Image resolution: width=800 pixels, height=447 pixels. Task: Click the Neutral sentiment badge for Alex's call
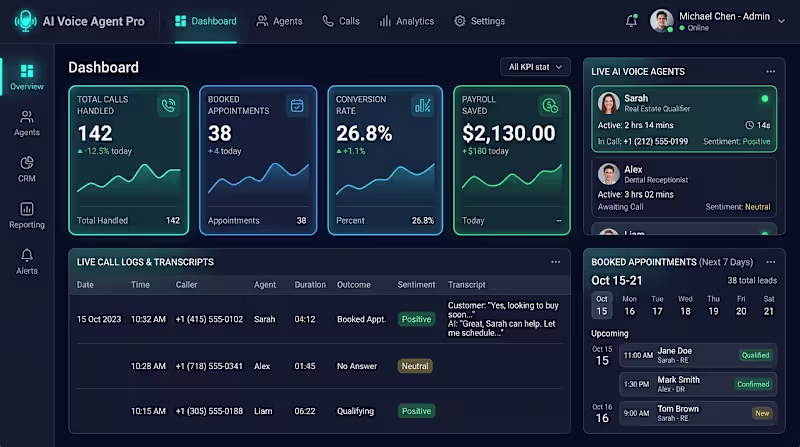pos(415,366)
